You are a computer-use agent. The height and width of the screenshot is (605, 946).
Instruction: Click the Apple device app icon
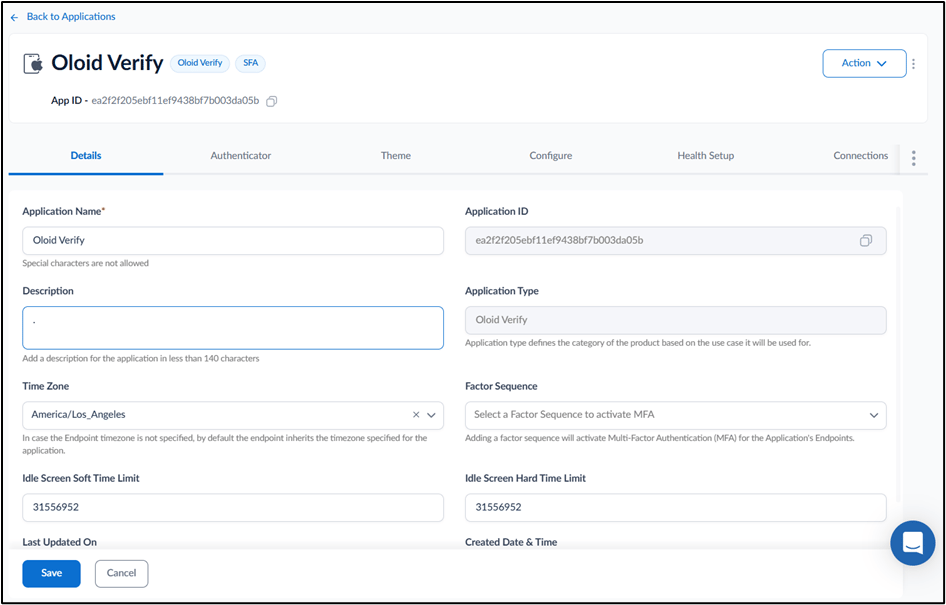(x=33, y=63)
